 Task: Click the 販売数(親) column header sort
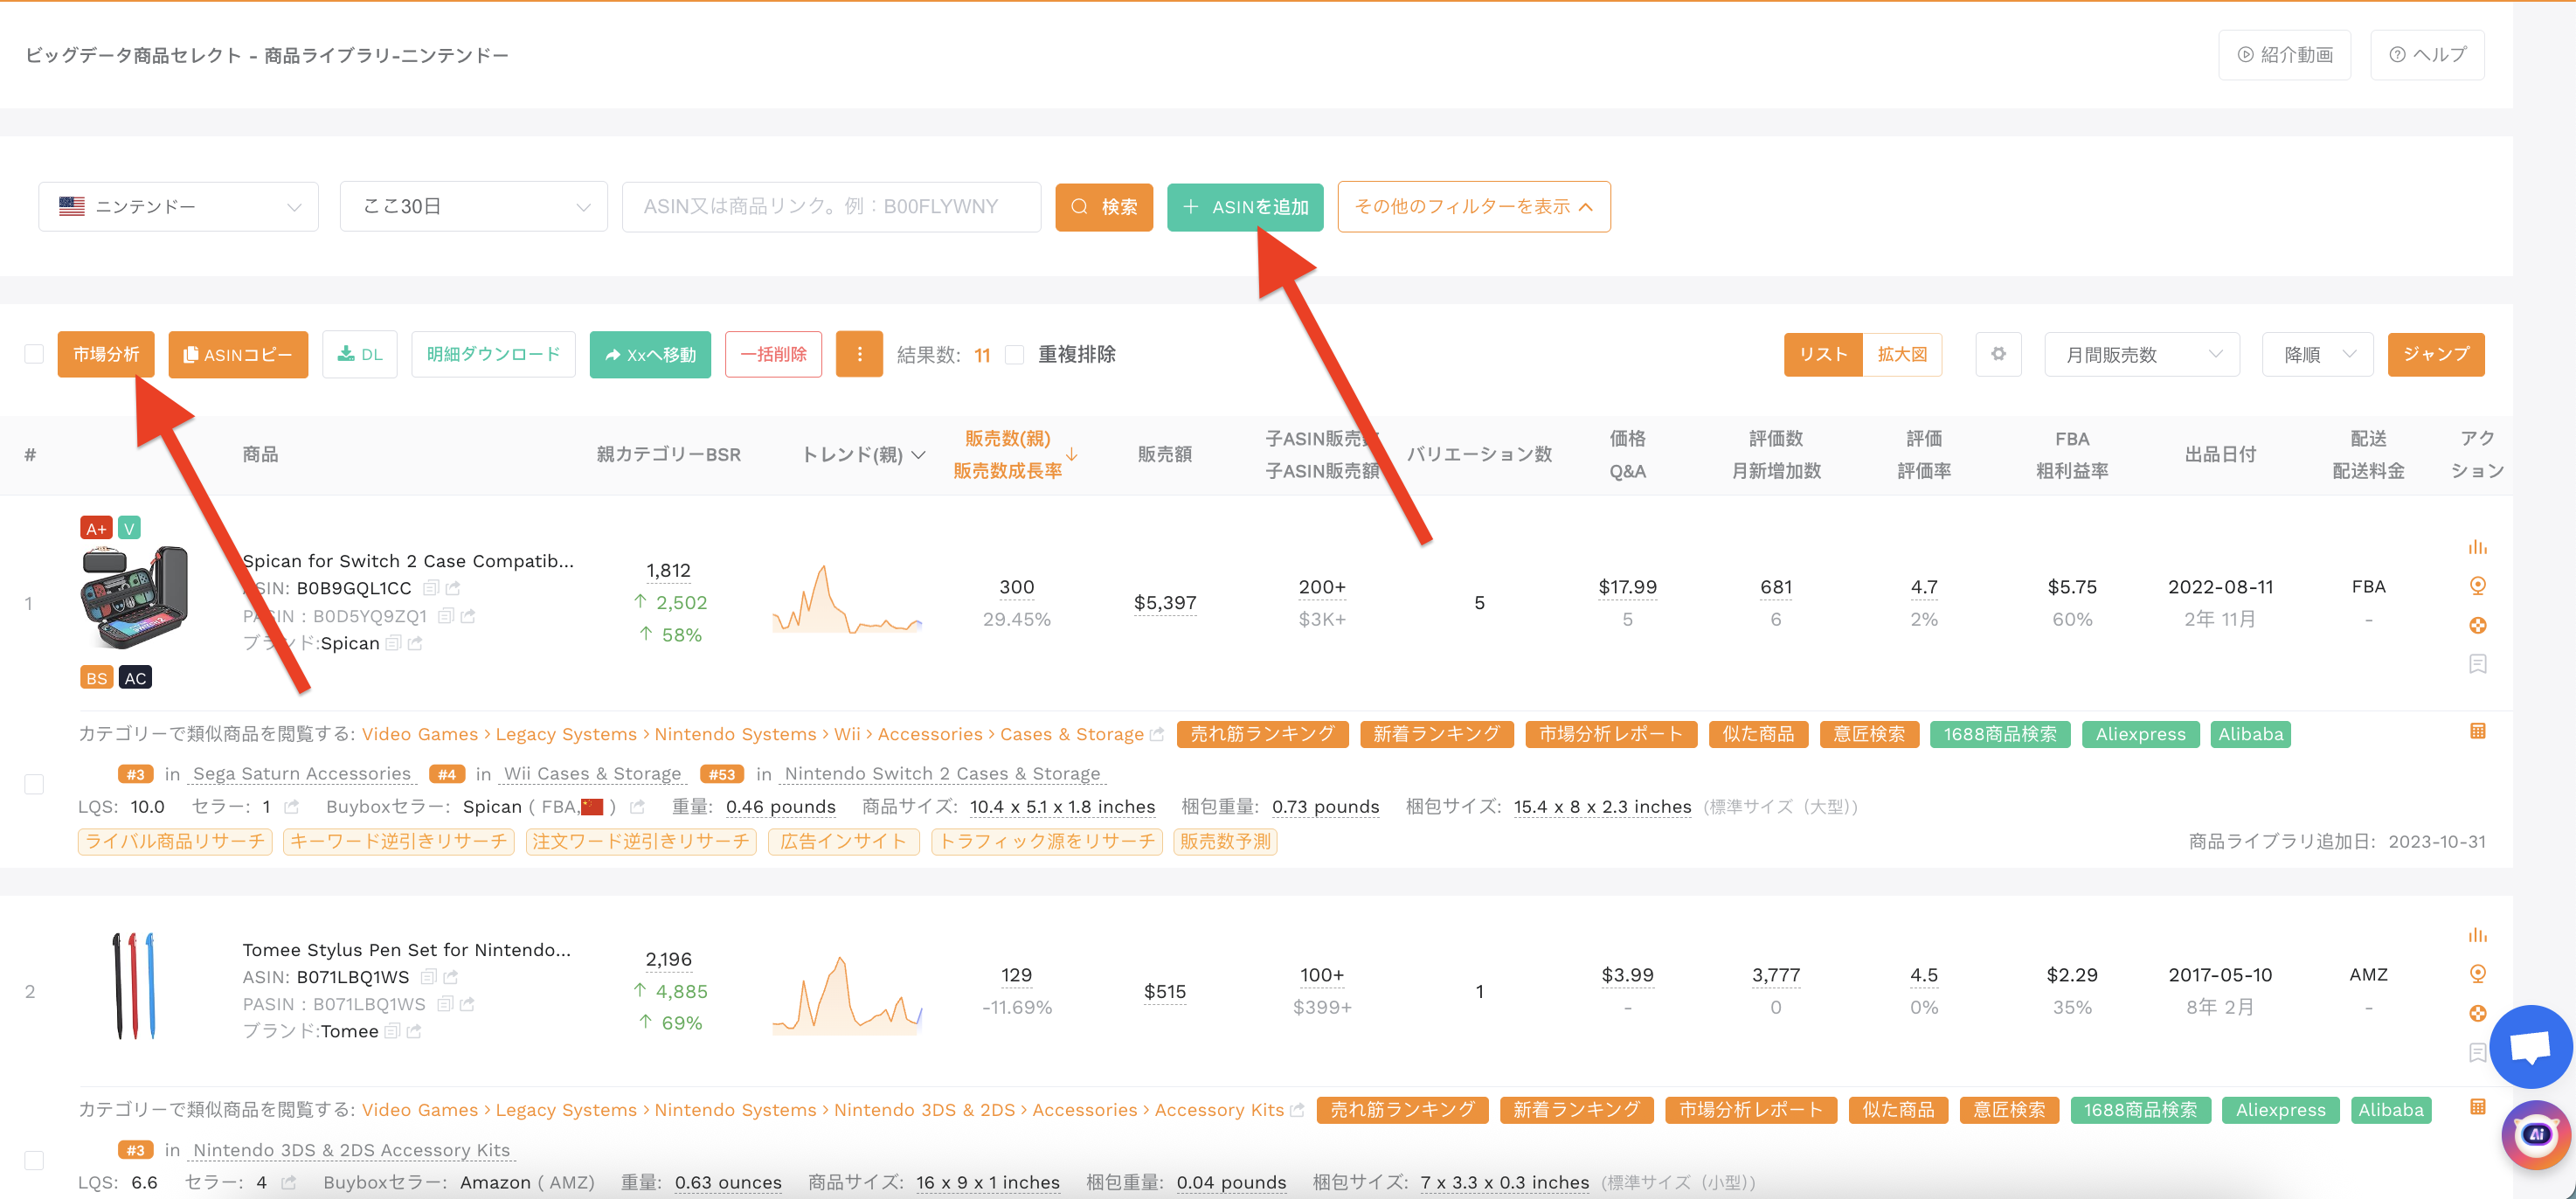pos(1008,439)
